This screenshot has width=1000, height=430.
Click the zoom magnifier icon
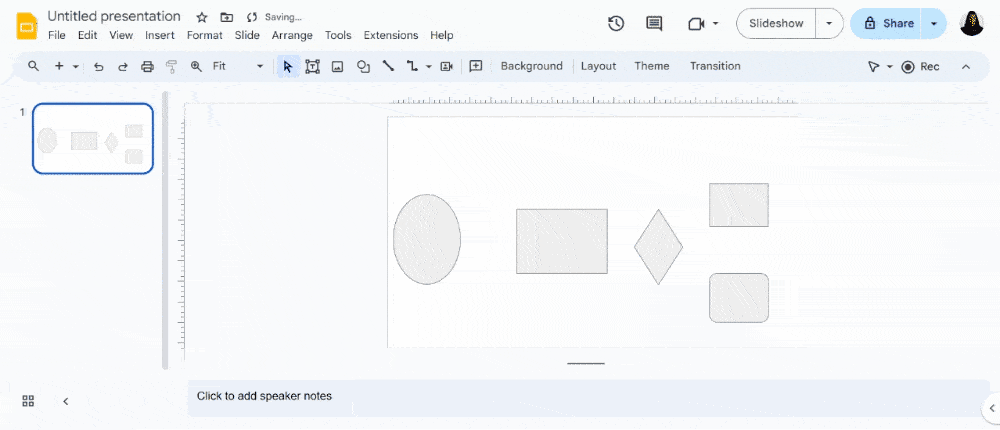click(x=196, y=66)
